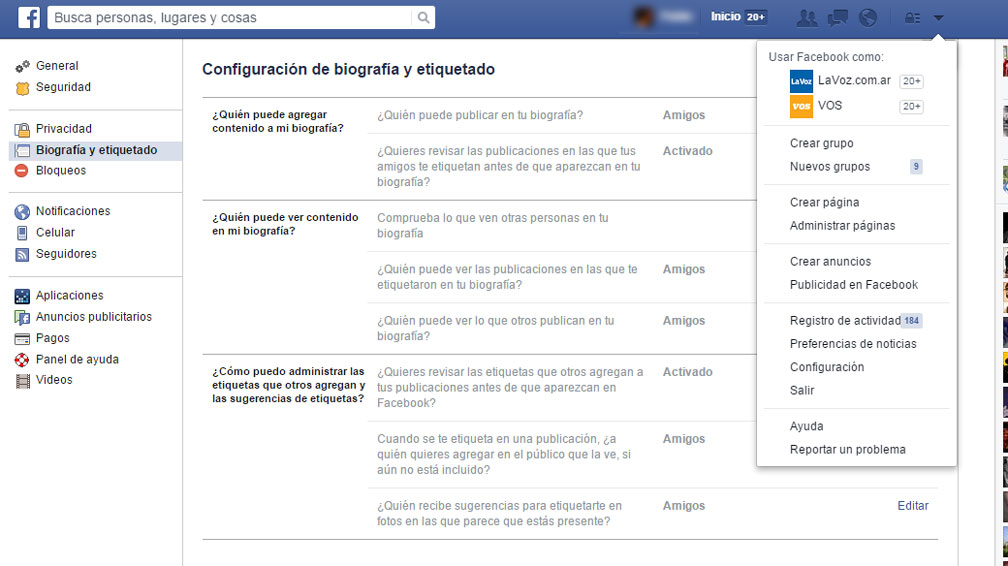Use Facebook as LaVoz.com.ar
Image resolution: width=1008 pixels, height=566 pixels.
pyautogui.click(x=856, y=81)
